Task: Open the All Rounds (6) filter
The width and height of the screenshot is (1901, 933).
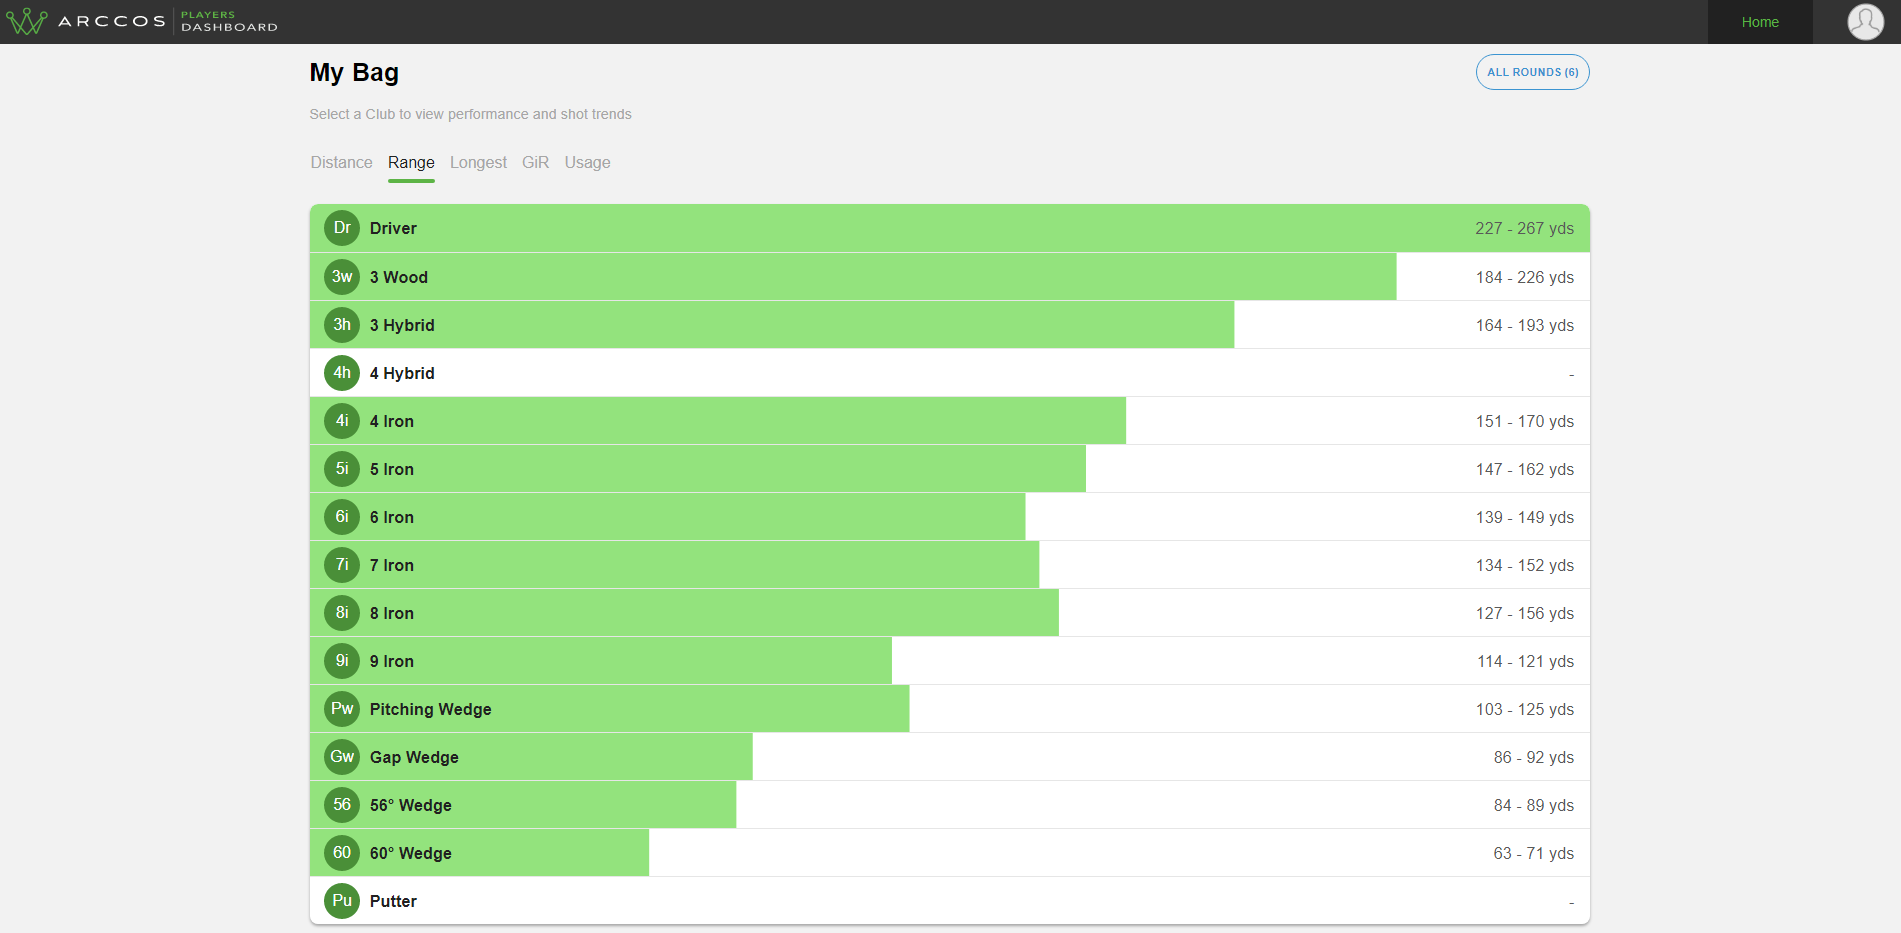Action: pyautogui.click(x=1532, y=72)
